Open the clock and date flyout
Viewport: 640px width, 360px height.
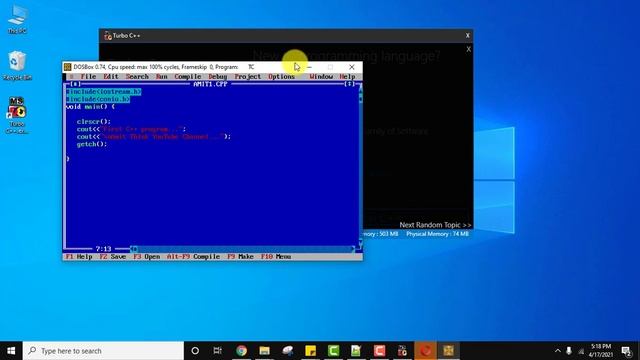click(600, 351)
